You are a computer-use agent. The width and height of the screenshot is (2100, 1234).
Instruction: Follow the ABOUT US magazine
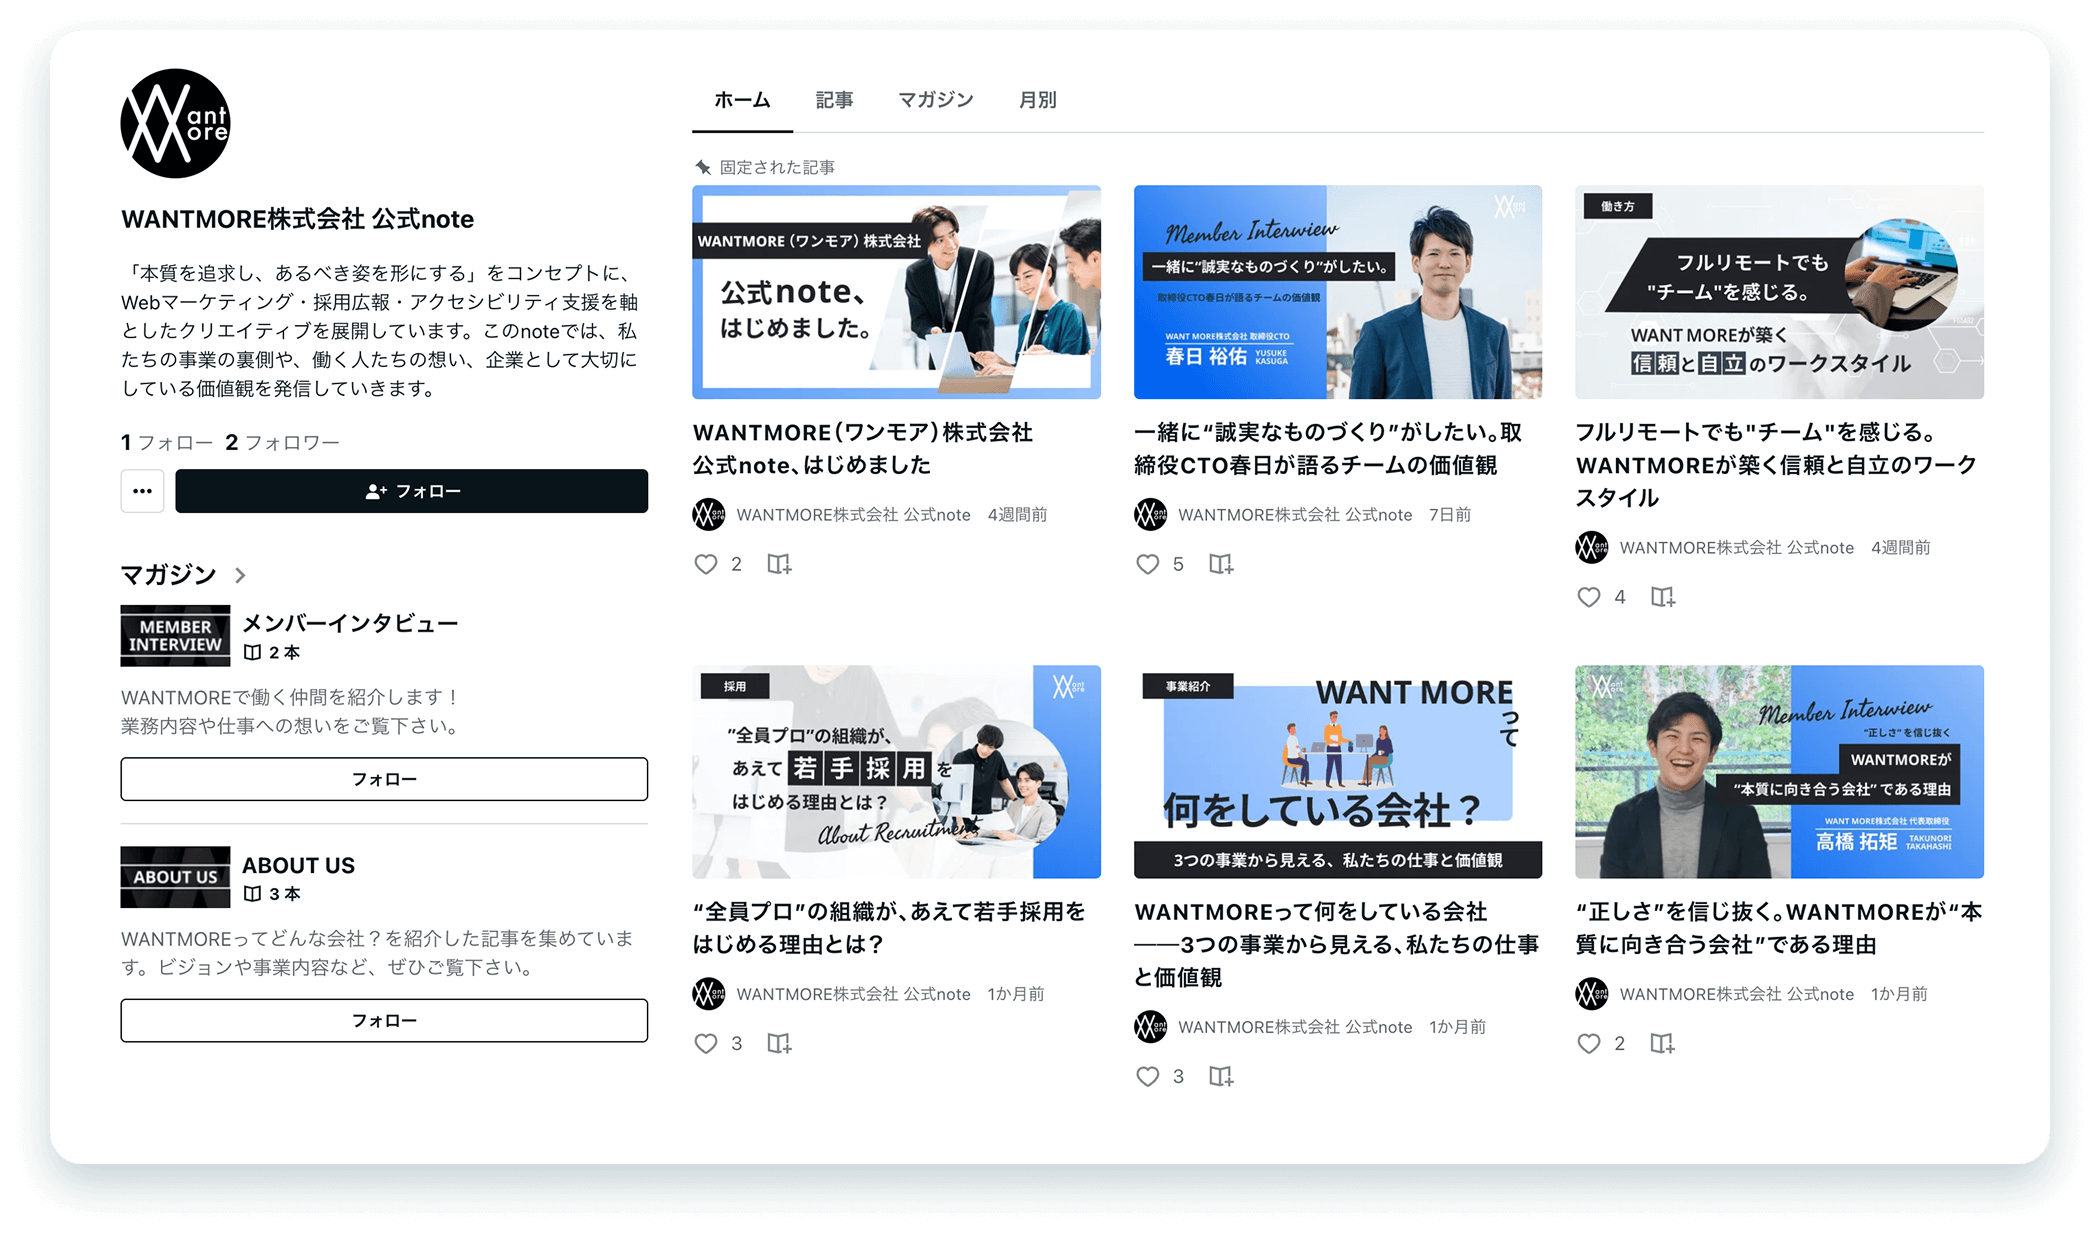point(384,1021)
